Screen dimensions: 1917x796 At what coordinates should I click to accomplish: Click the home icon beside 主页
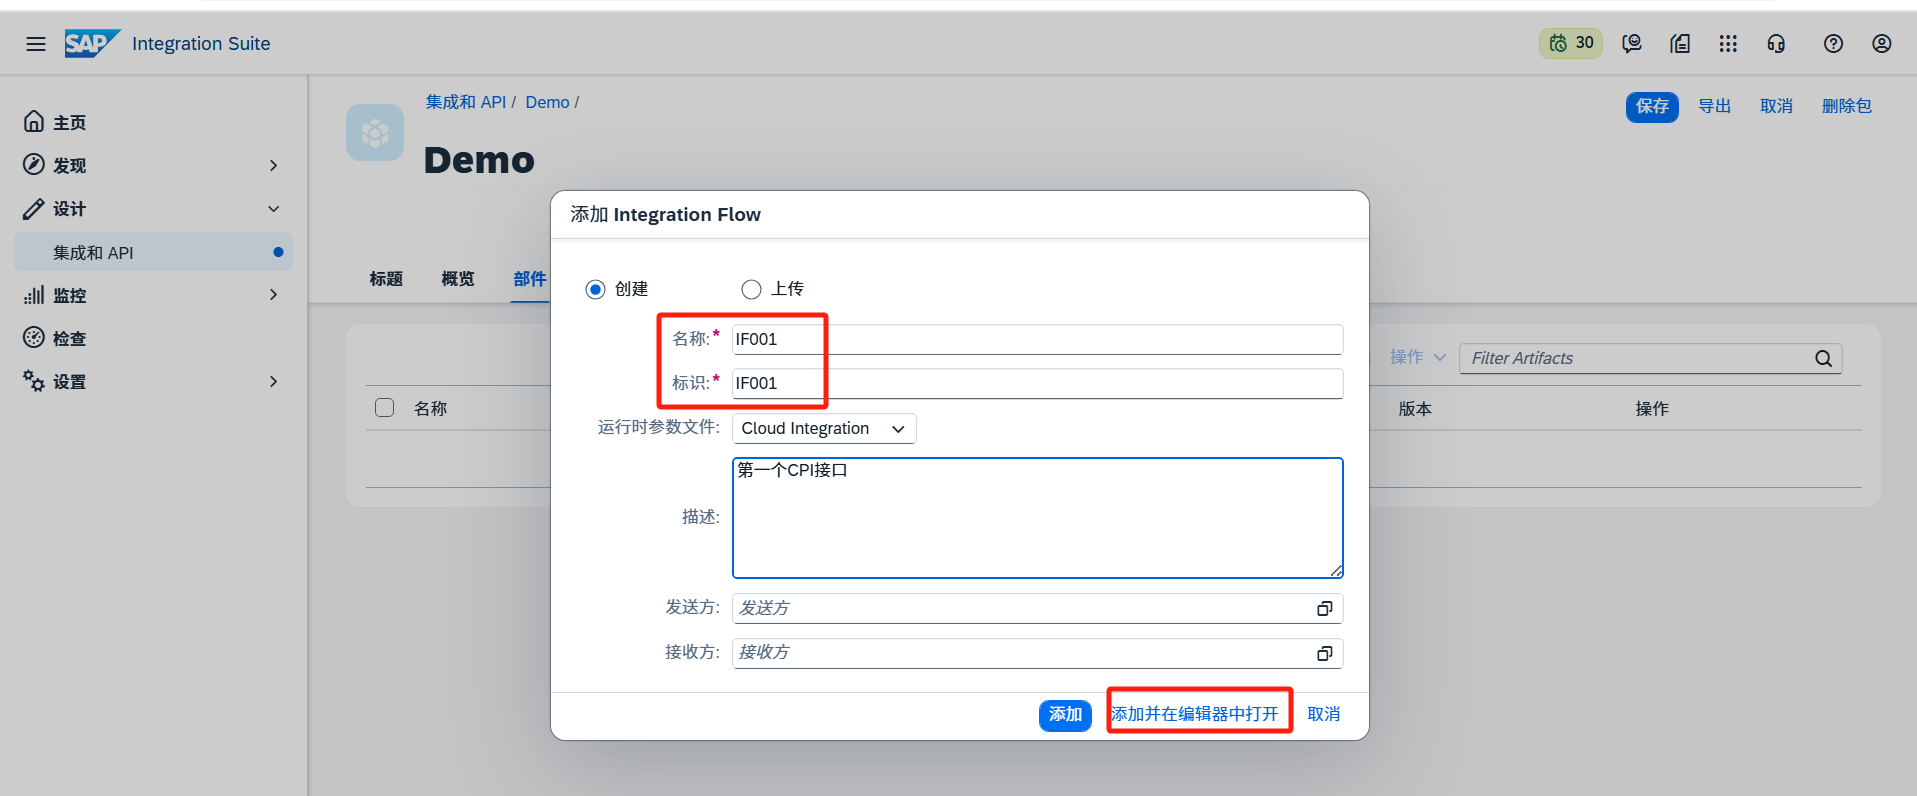[x=34, y=121]
